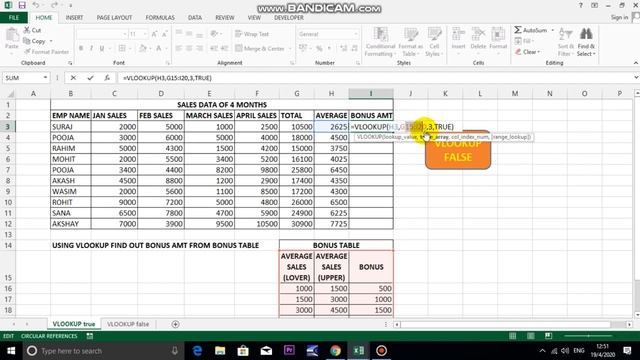Click Cell Styles icon
This screenshot has width=640, height=360.
click(434, 35)
